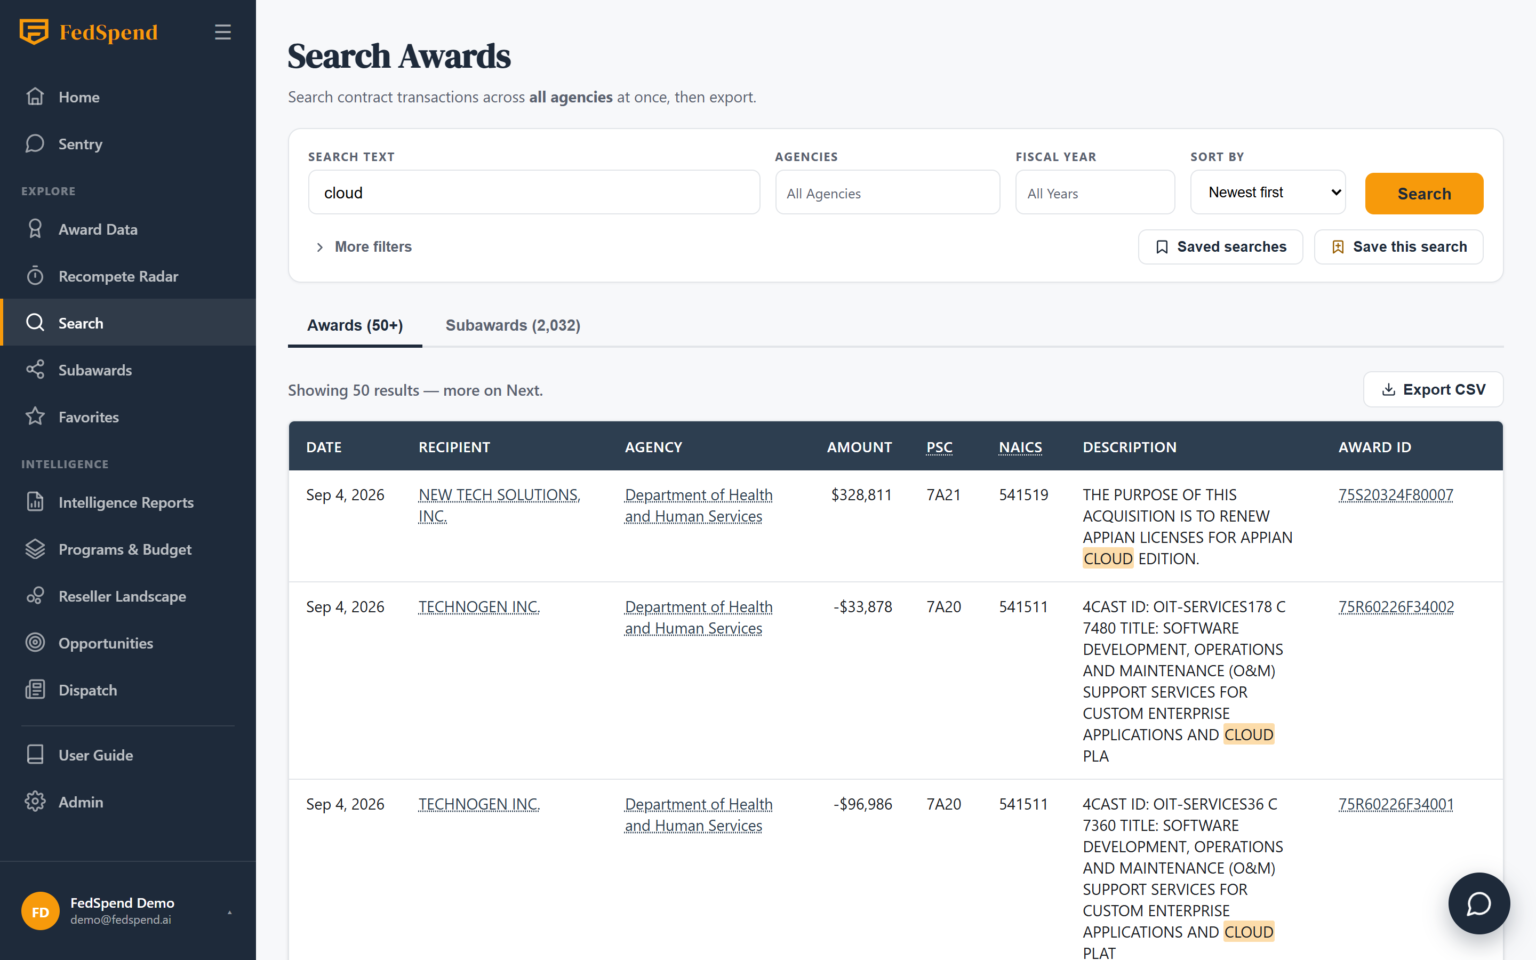The width and height of the screenshot is (1536, 960).
Task: Open Dispatch page
Action: (x=128, y=690)
